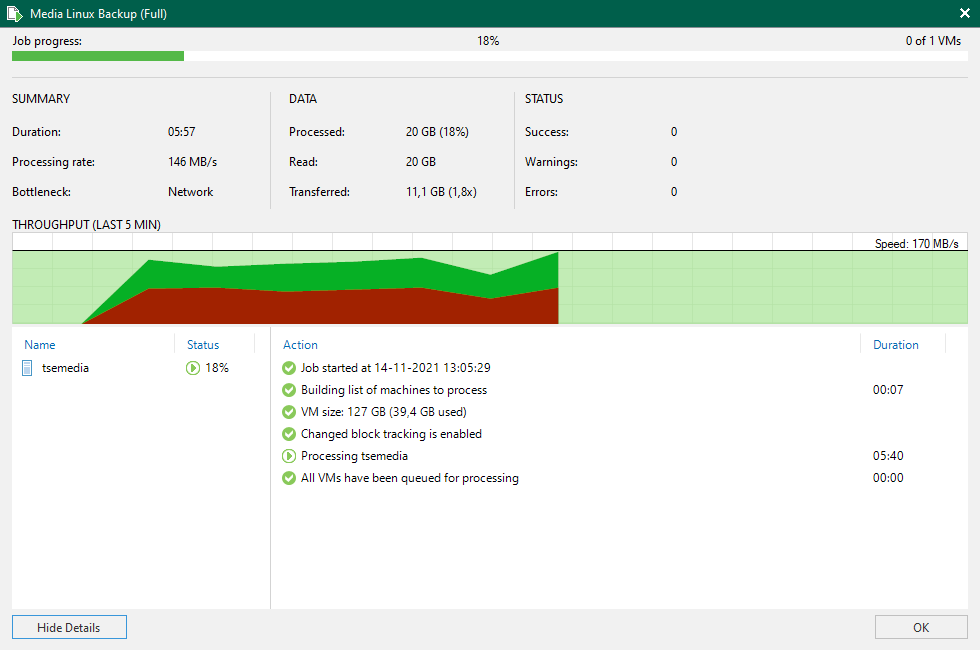Click the green job progress bar
The image size is (980, 650).
point(97,56)
